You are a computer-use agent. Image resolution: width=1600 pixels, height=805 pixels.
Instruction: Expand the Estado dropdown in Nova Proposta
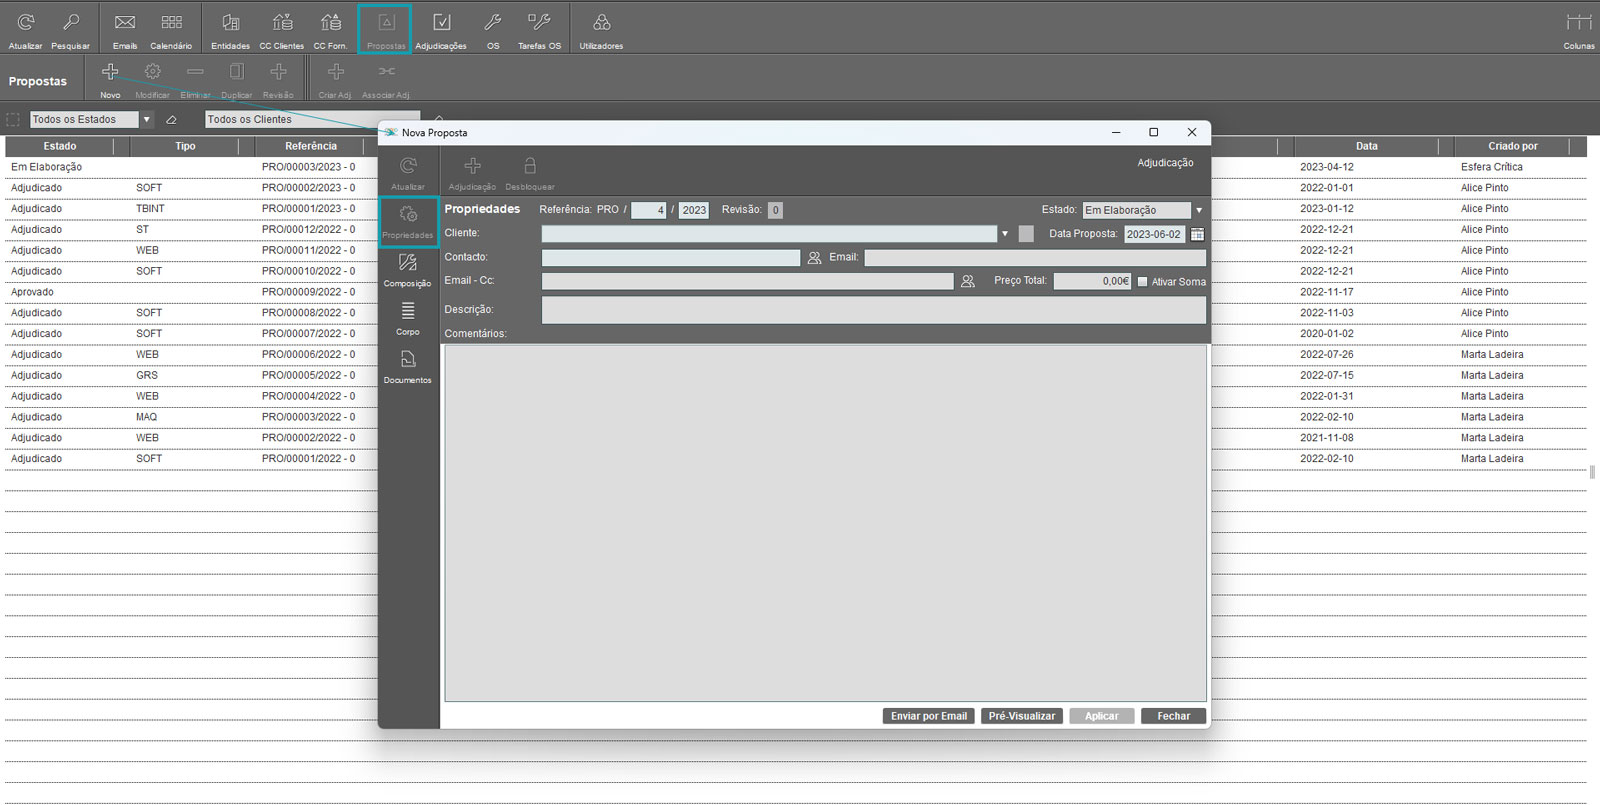pyautogui.click(x=1198, y=210)
